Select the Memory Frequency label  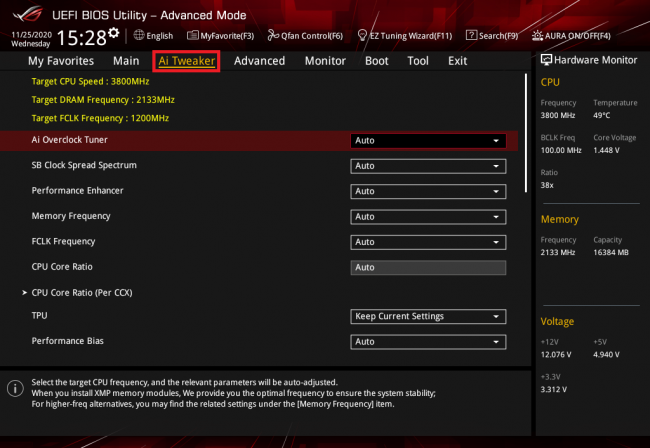pos(71,216)
